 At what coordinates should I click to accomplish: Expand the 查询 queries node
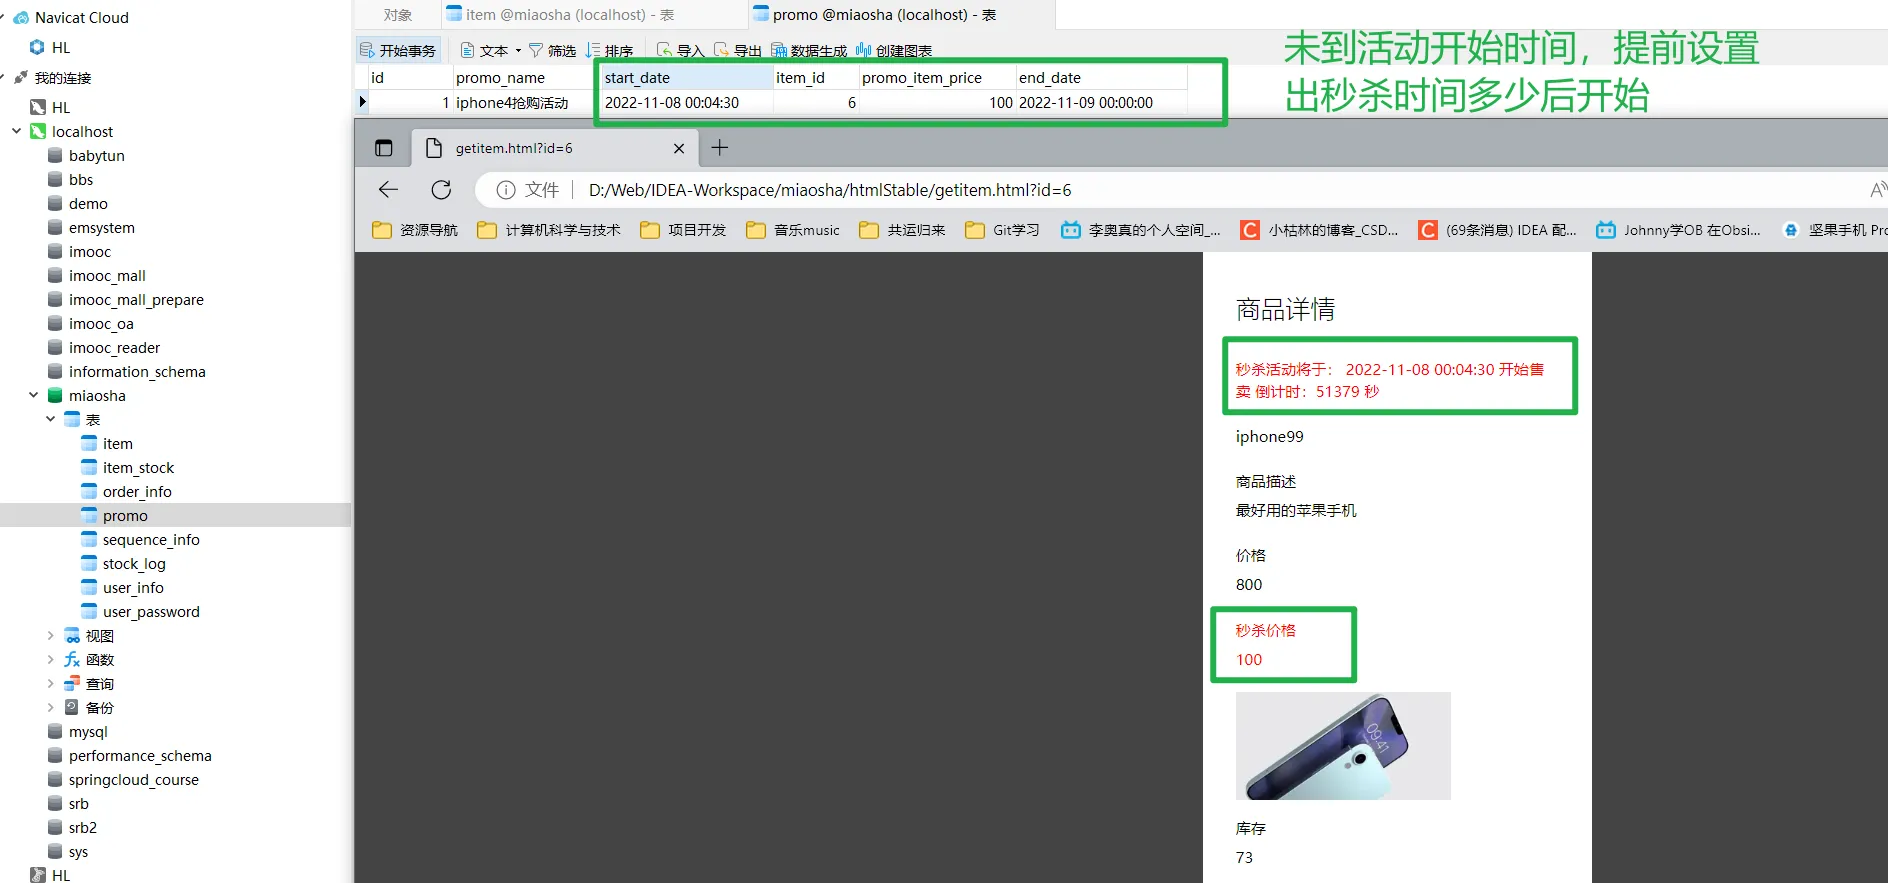coord(51,684)
